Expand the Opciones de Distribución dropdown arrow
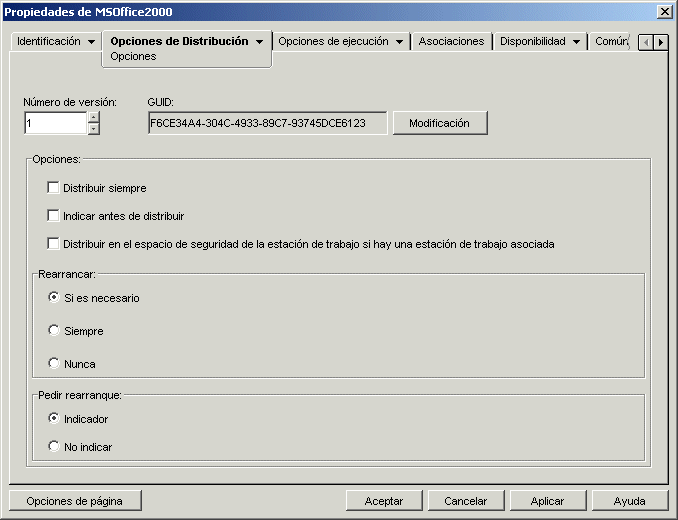678x520 pixels. pos(259,42)
